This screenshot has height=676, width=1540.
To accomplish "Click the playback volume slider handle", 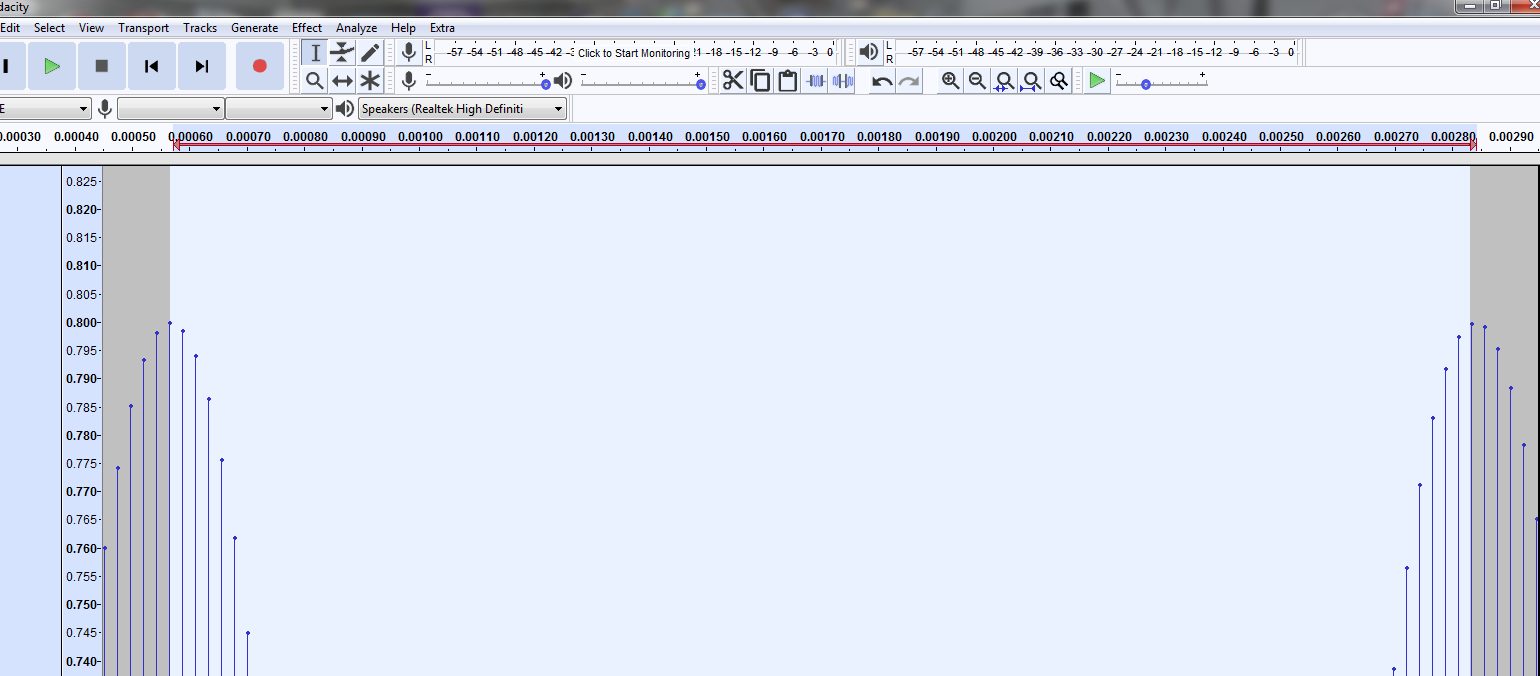I will pos(700,85).
